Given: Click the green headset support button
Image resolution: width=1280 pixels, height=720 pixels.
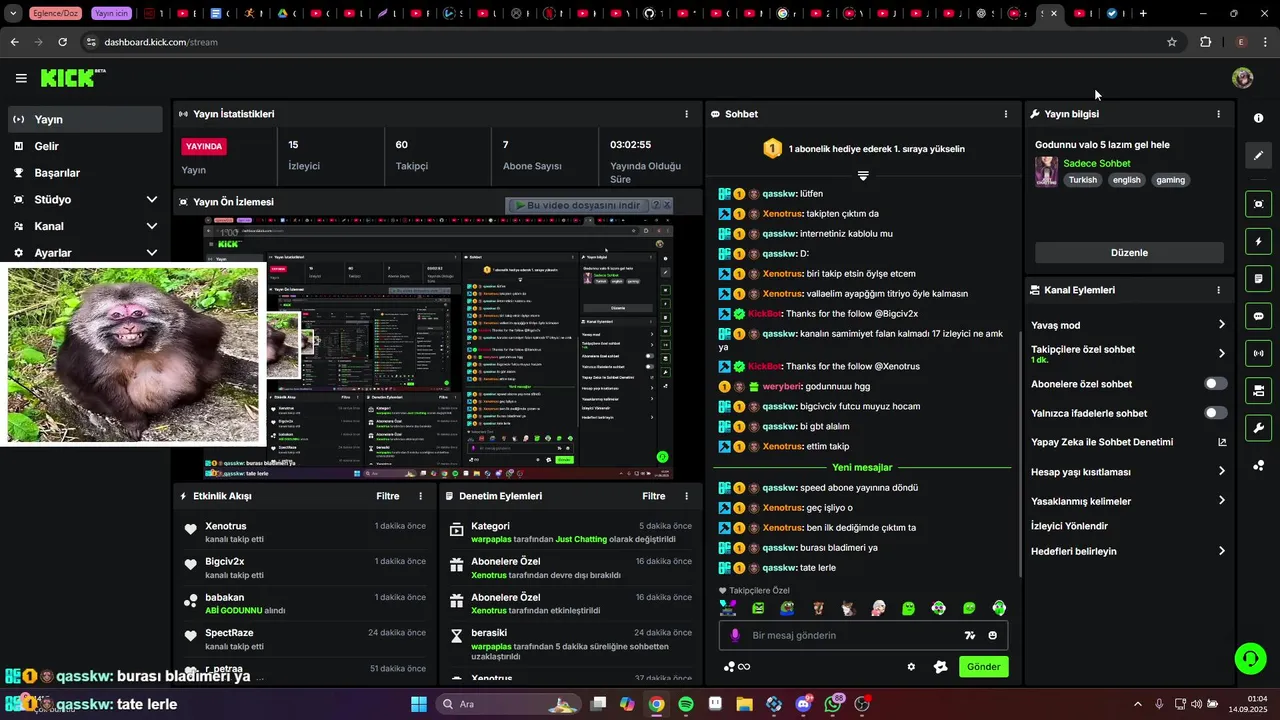Looking at the screenshot, I should pyautogui.click(x=1250, y=658).
